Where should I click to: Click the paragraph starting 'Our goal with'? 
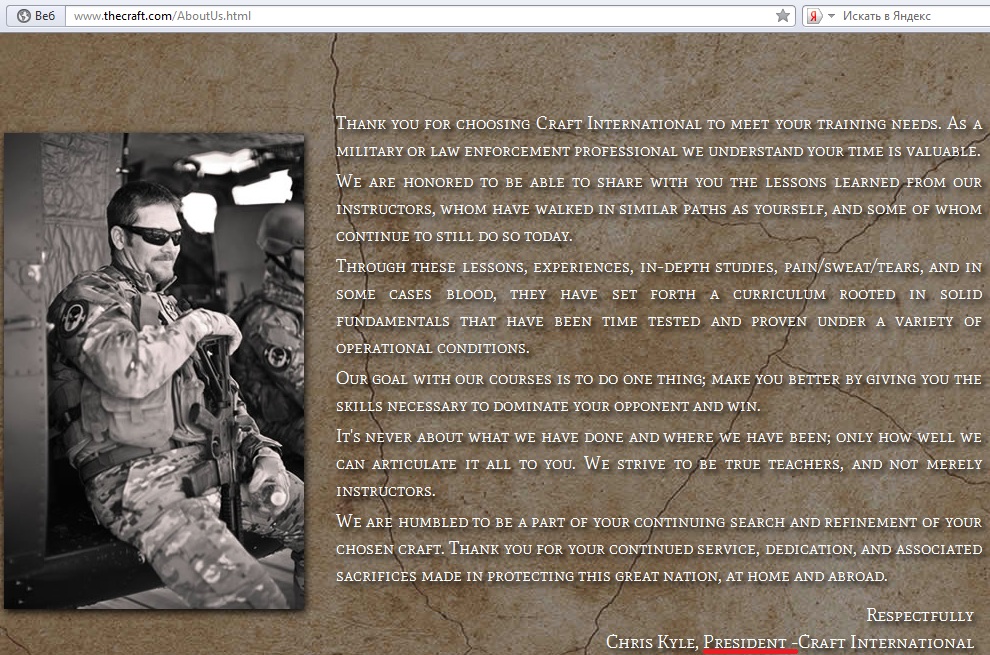(658, 392)
